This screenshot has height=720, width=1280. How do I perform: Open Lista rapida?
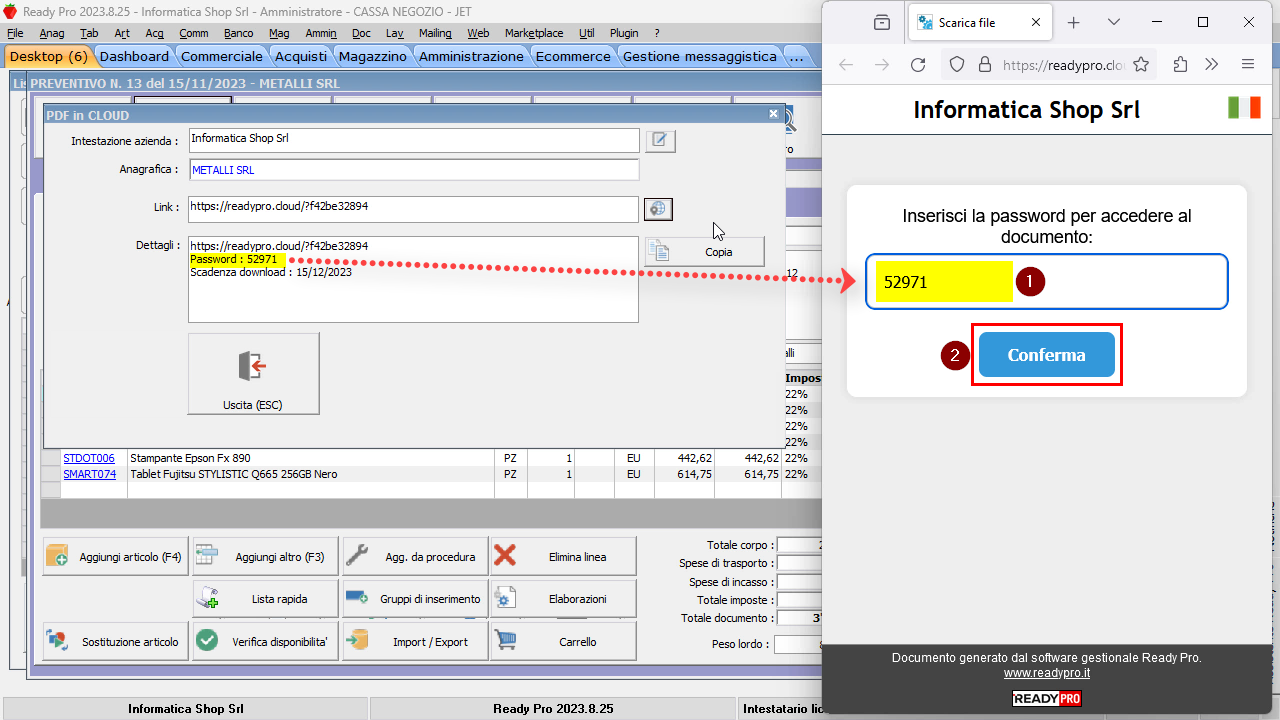pos(264,599)
